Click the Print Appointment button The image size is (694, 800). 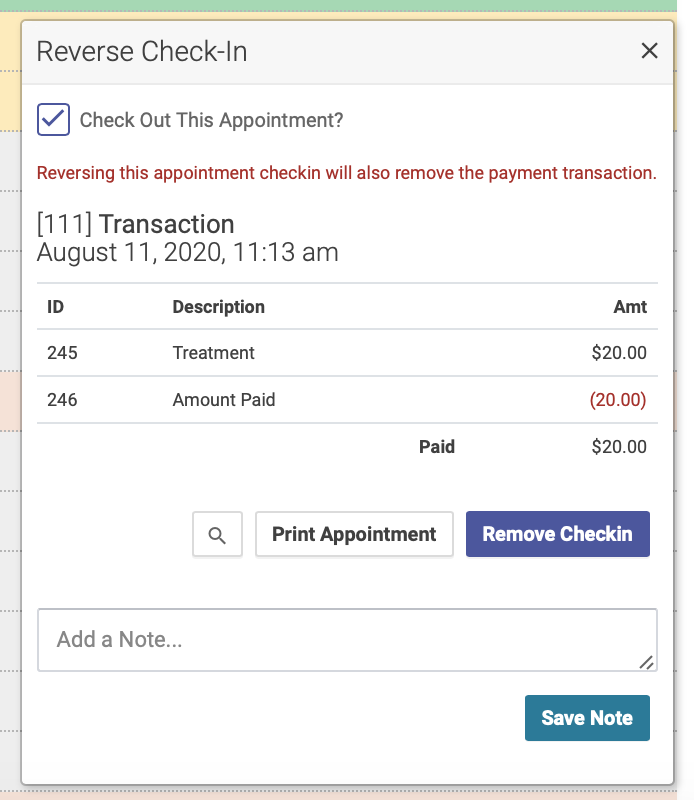354,534
